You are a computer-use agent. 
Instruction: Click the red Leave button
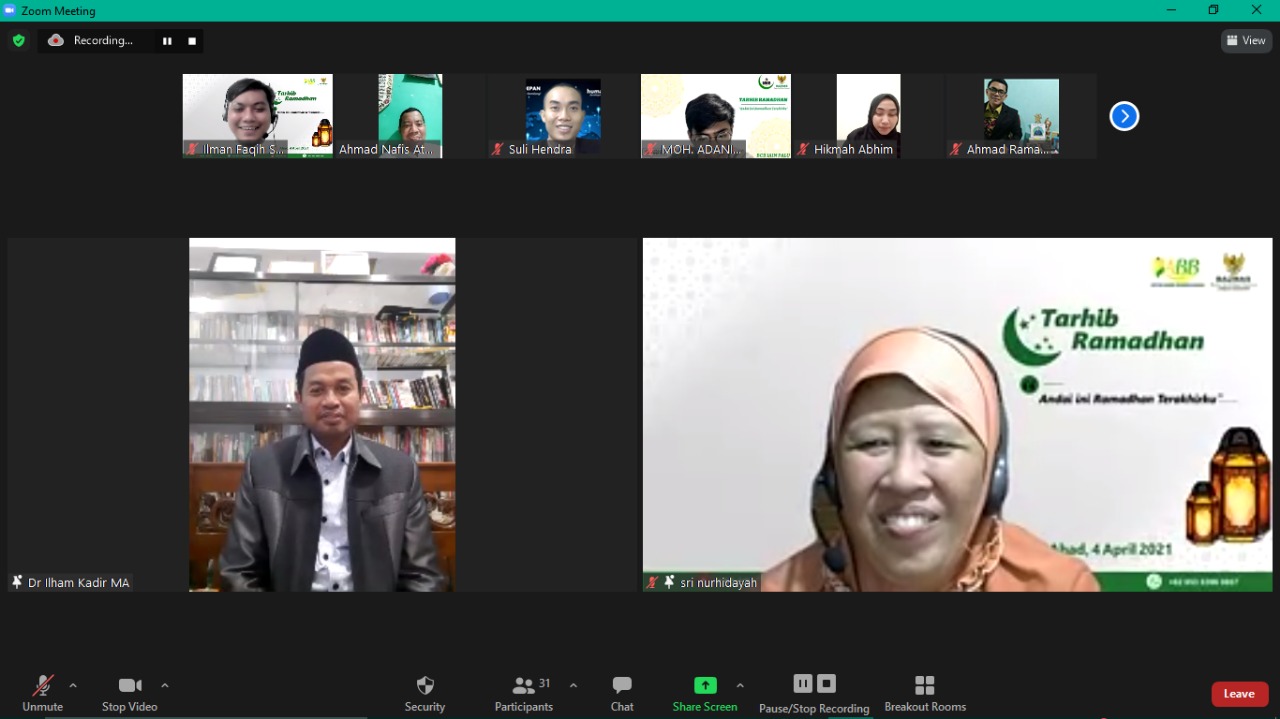coord(1239,694)
